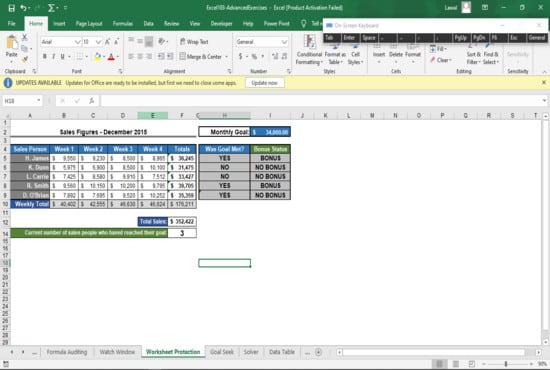
Task: Click the Clear eraser button
Action: pos(441,60)
